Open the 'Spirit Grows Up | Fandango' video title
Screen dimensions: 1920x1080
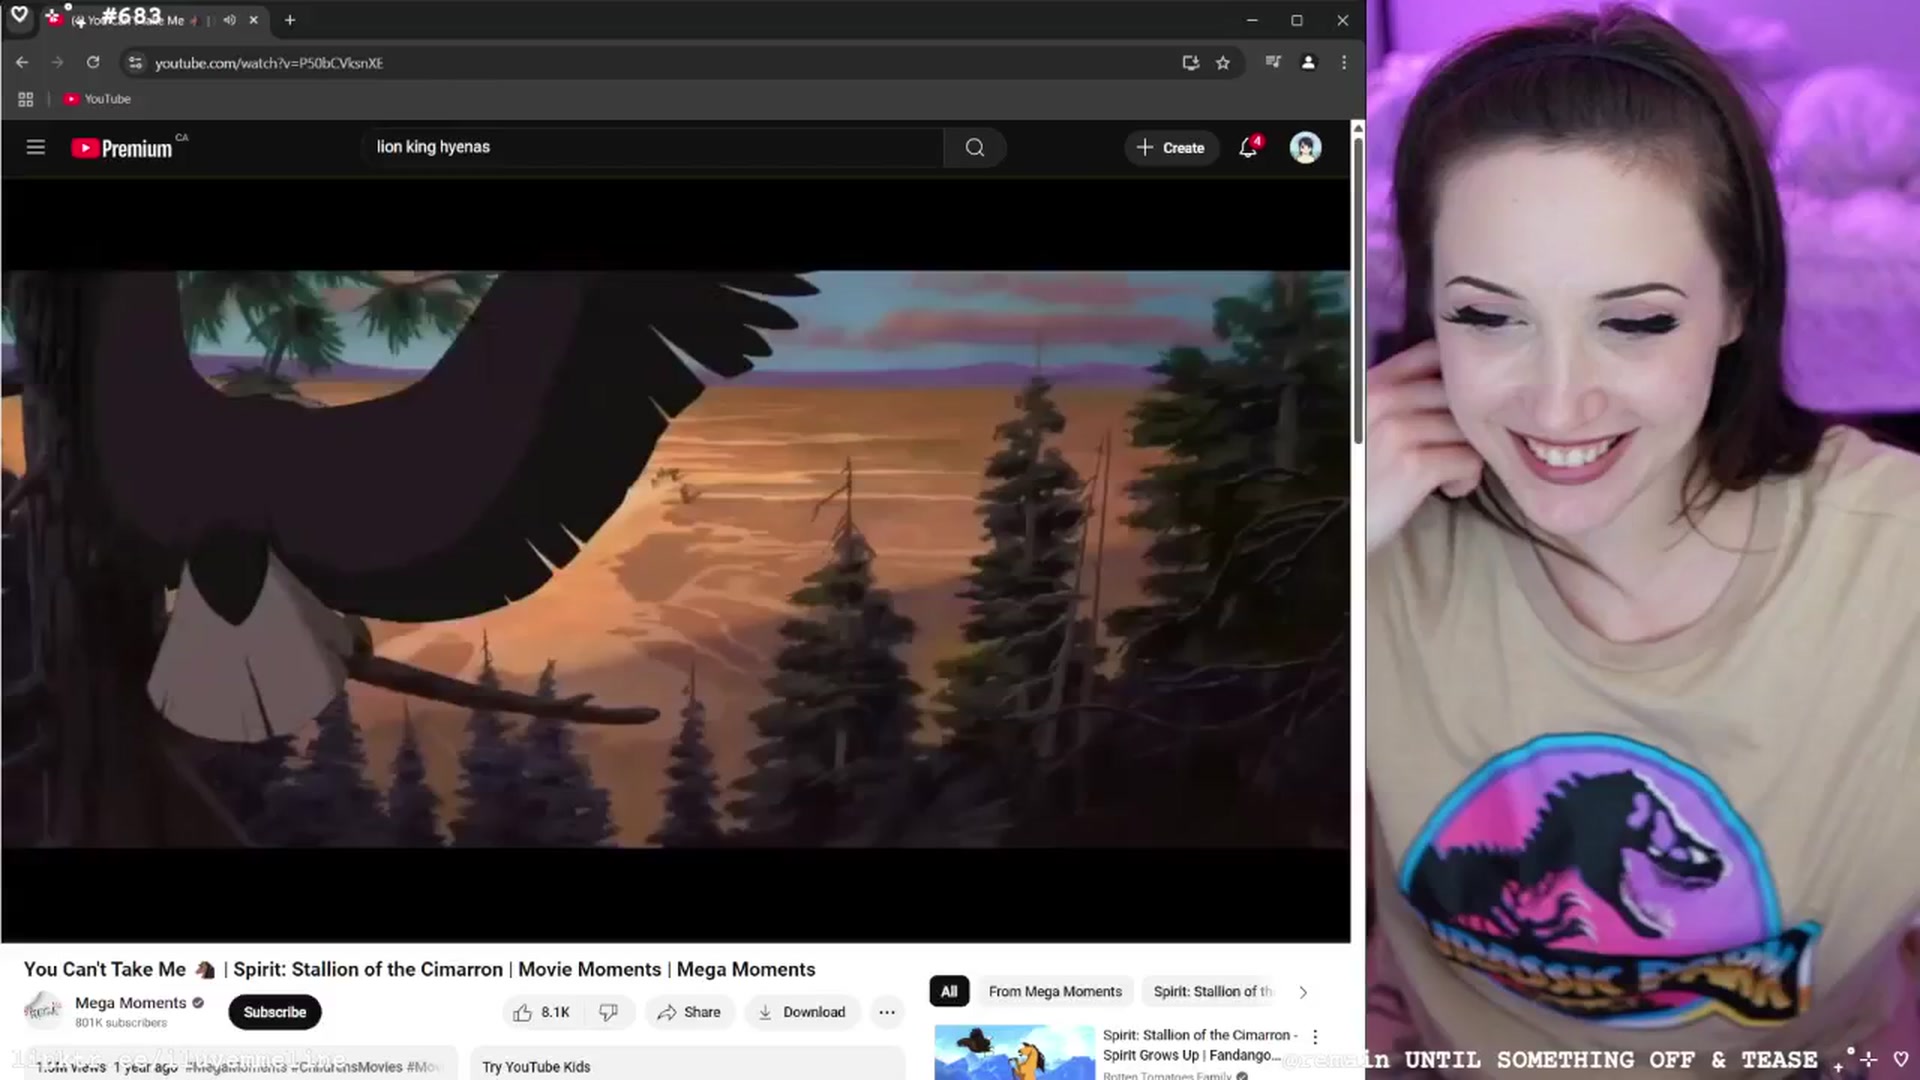[x=1200, y=1045]
